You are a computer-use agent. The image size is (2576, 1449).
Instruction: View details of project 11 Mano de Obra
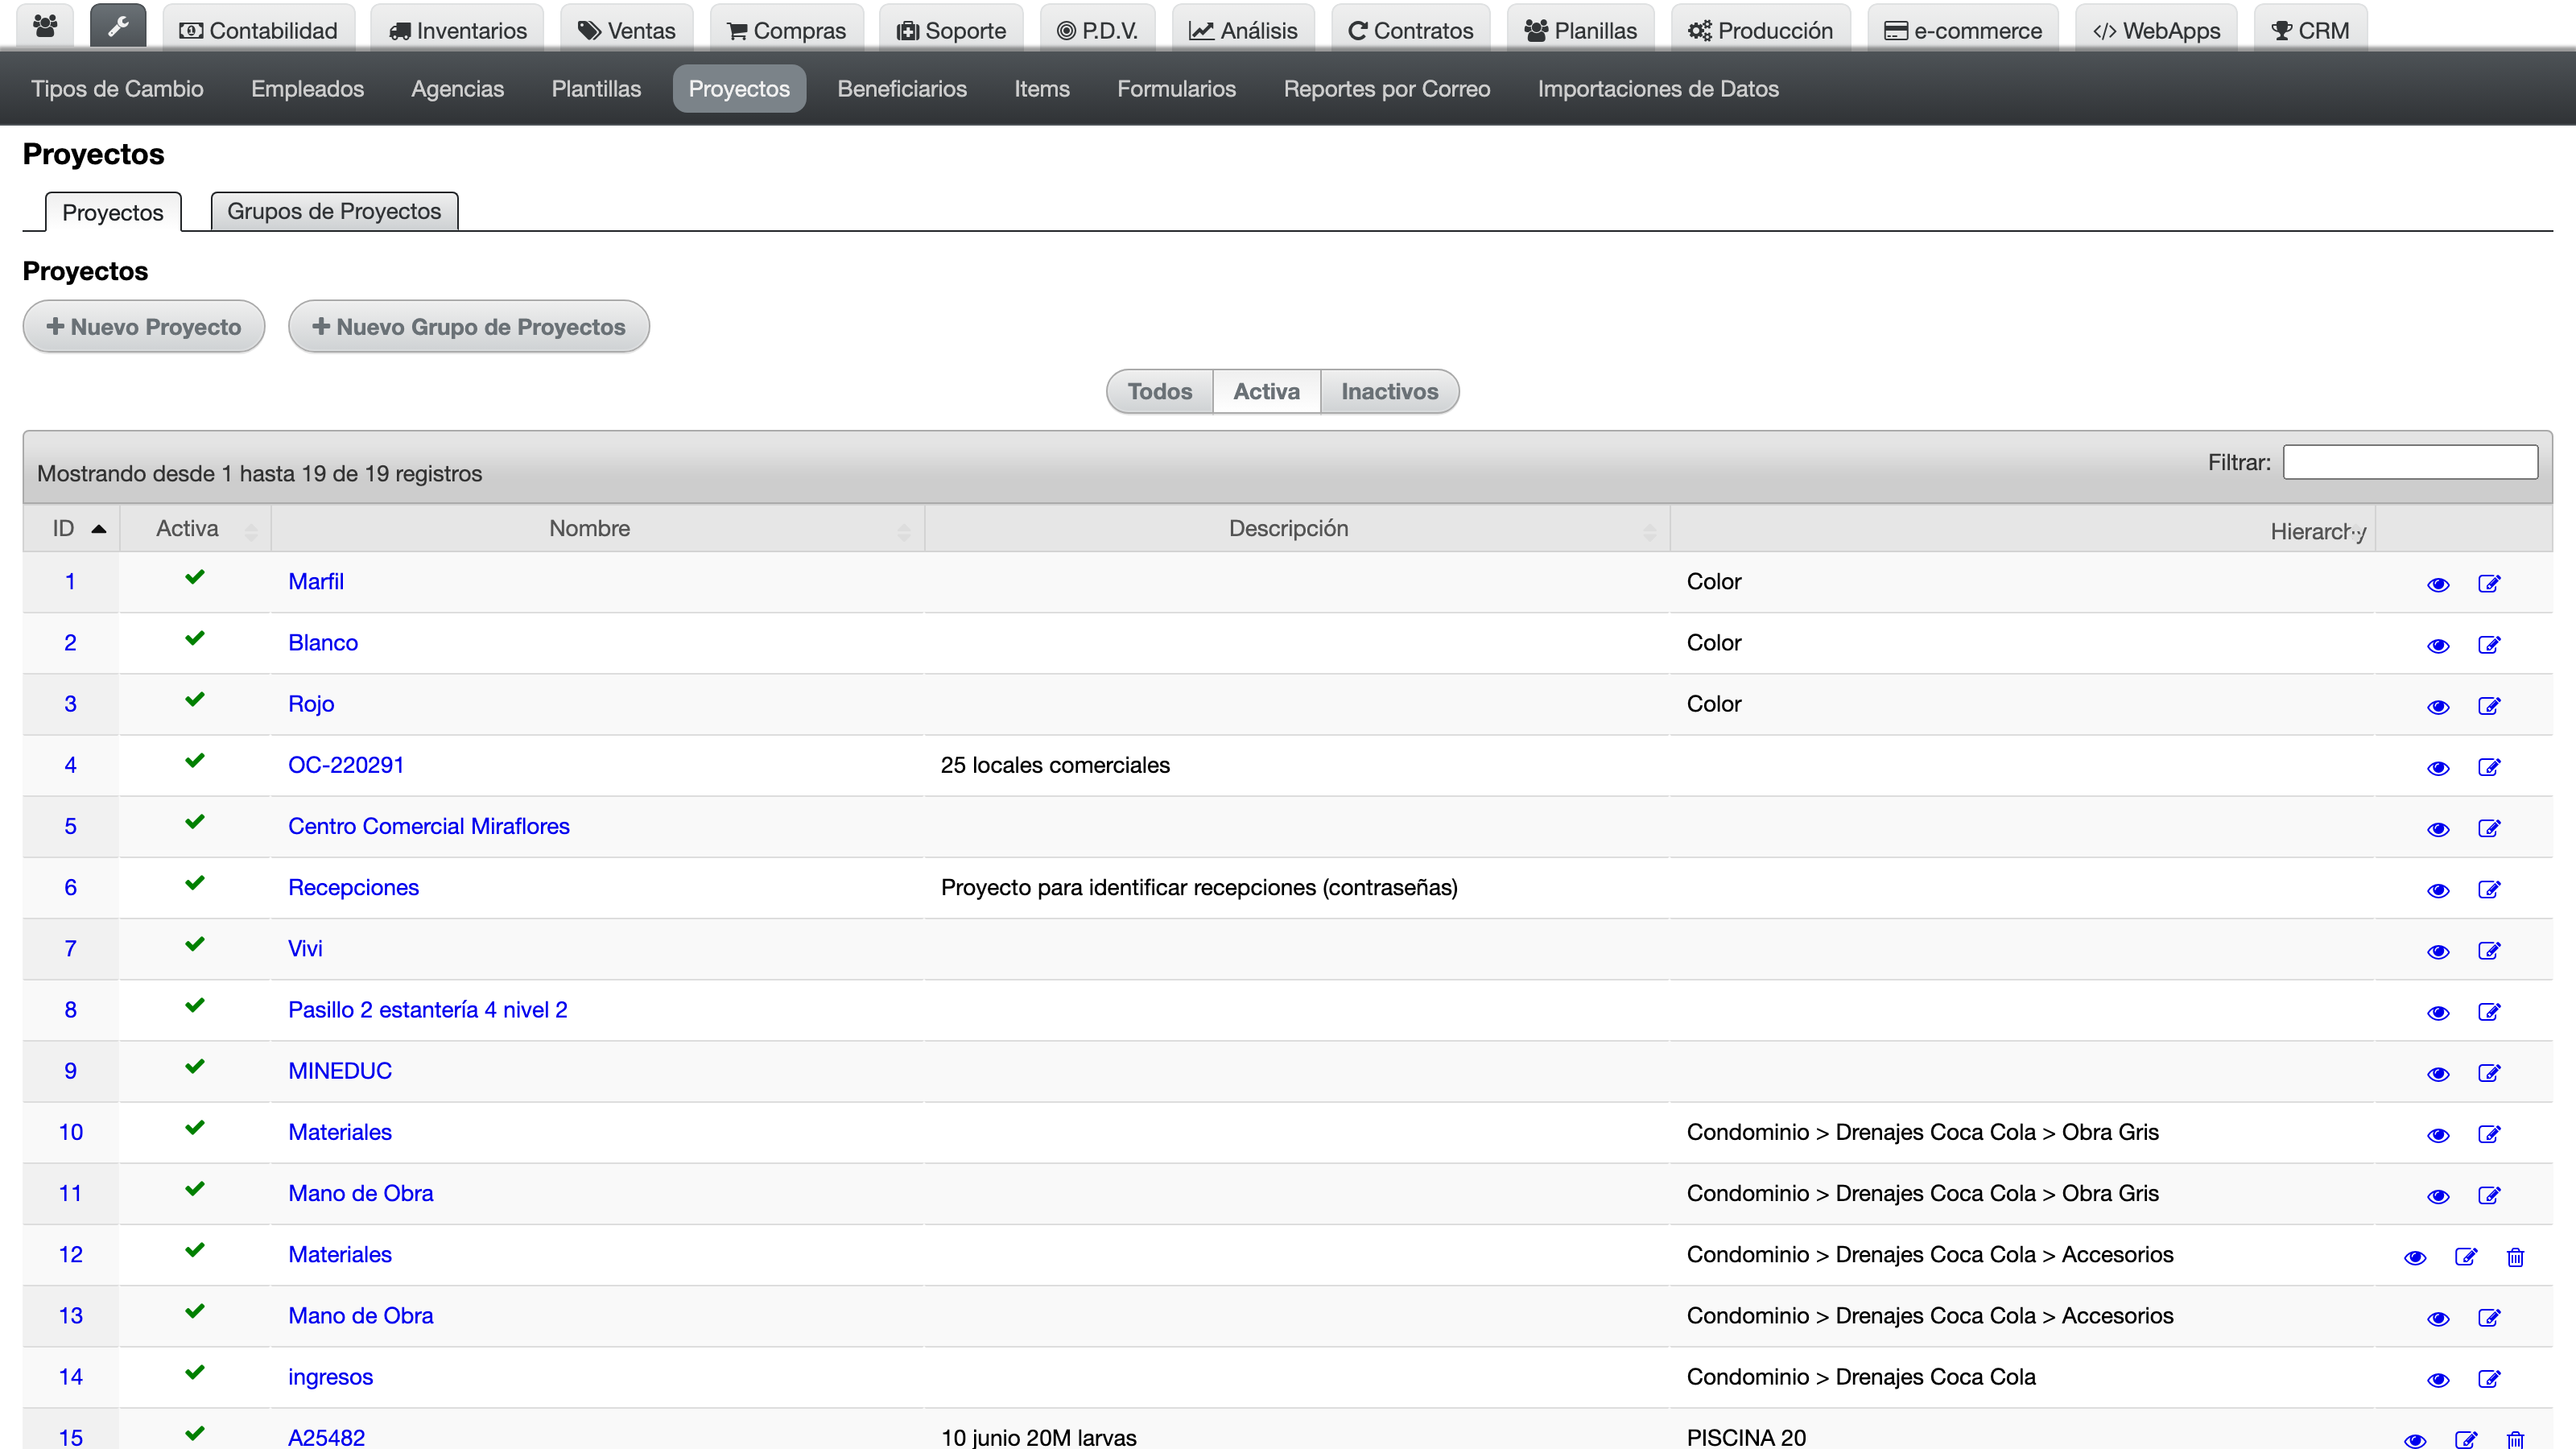[2438, 1196]
